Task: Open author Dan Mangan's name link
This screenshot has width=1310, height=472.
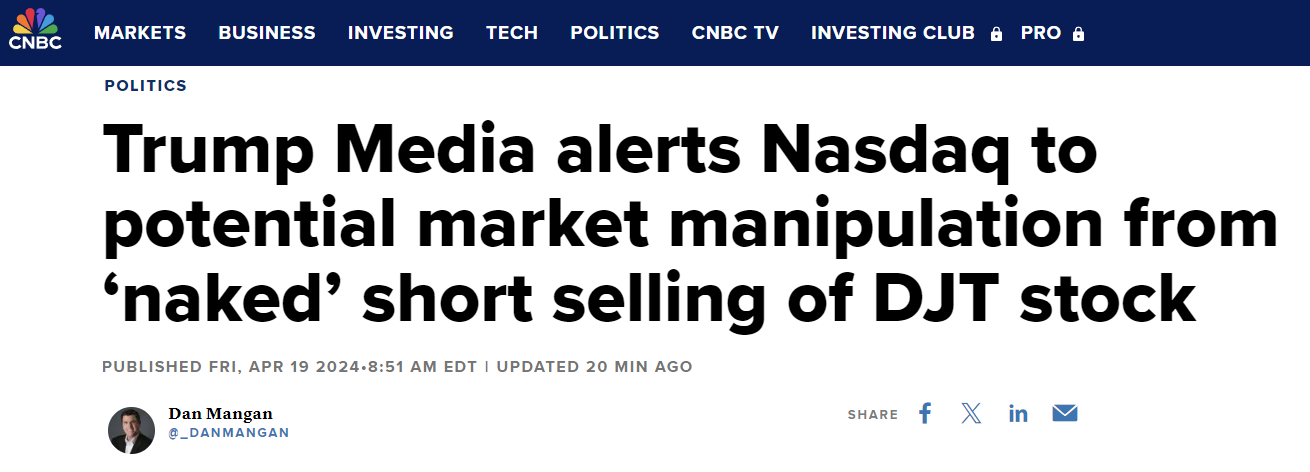Action: pyautogui.click(x=220, y=413)
